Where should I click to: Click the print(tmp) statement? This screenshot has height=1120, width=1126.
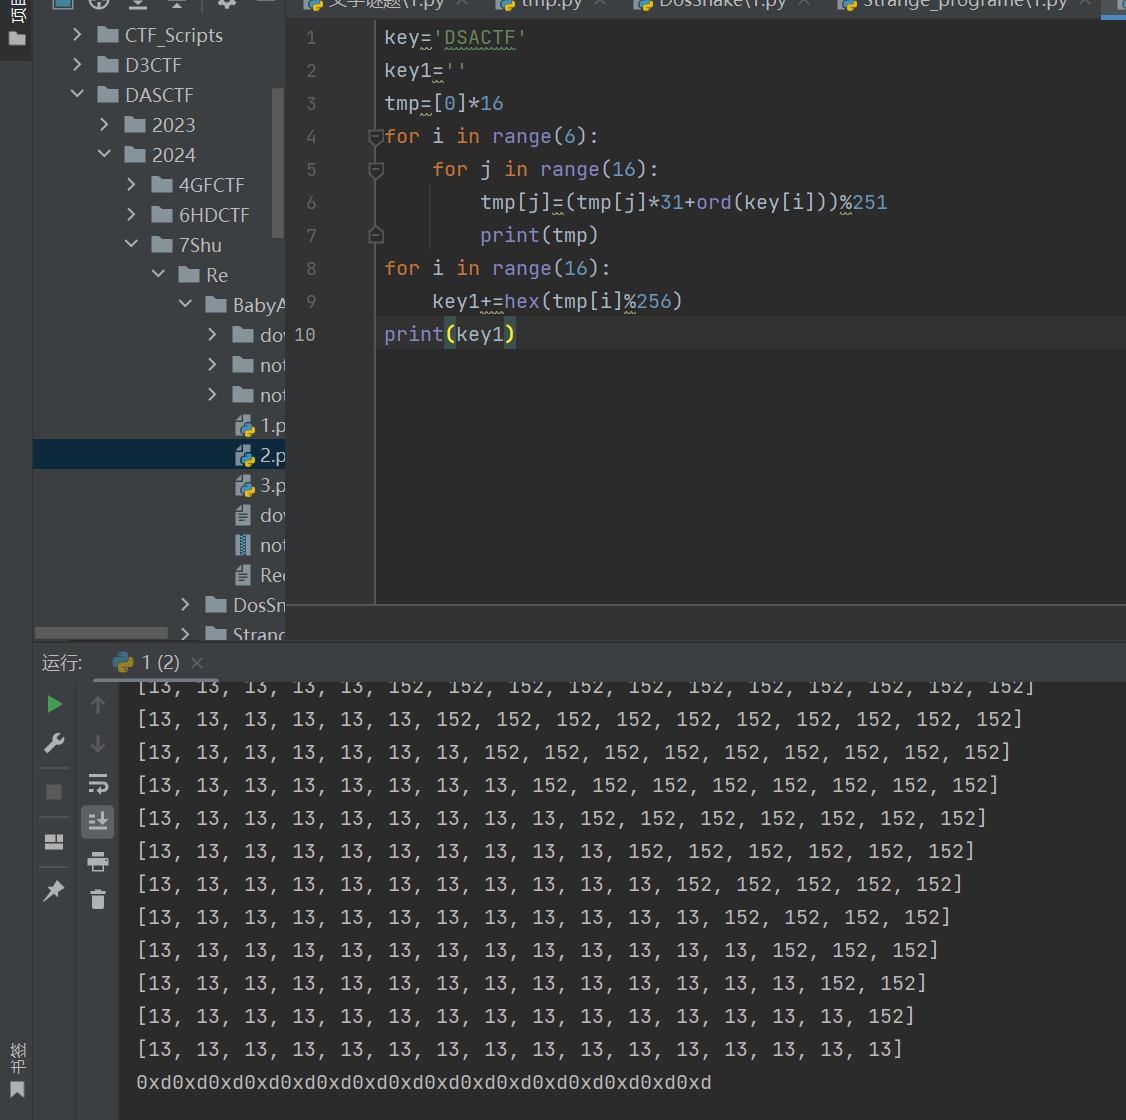[x=539, y=235]
